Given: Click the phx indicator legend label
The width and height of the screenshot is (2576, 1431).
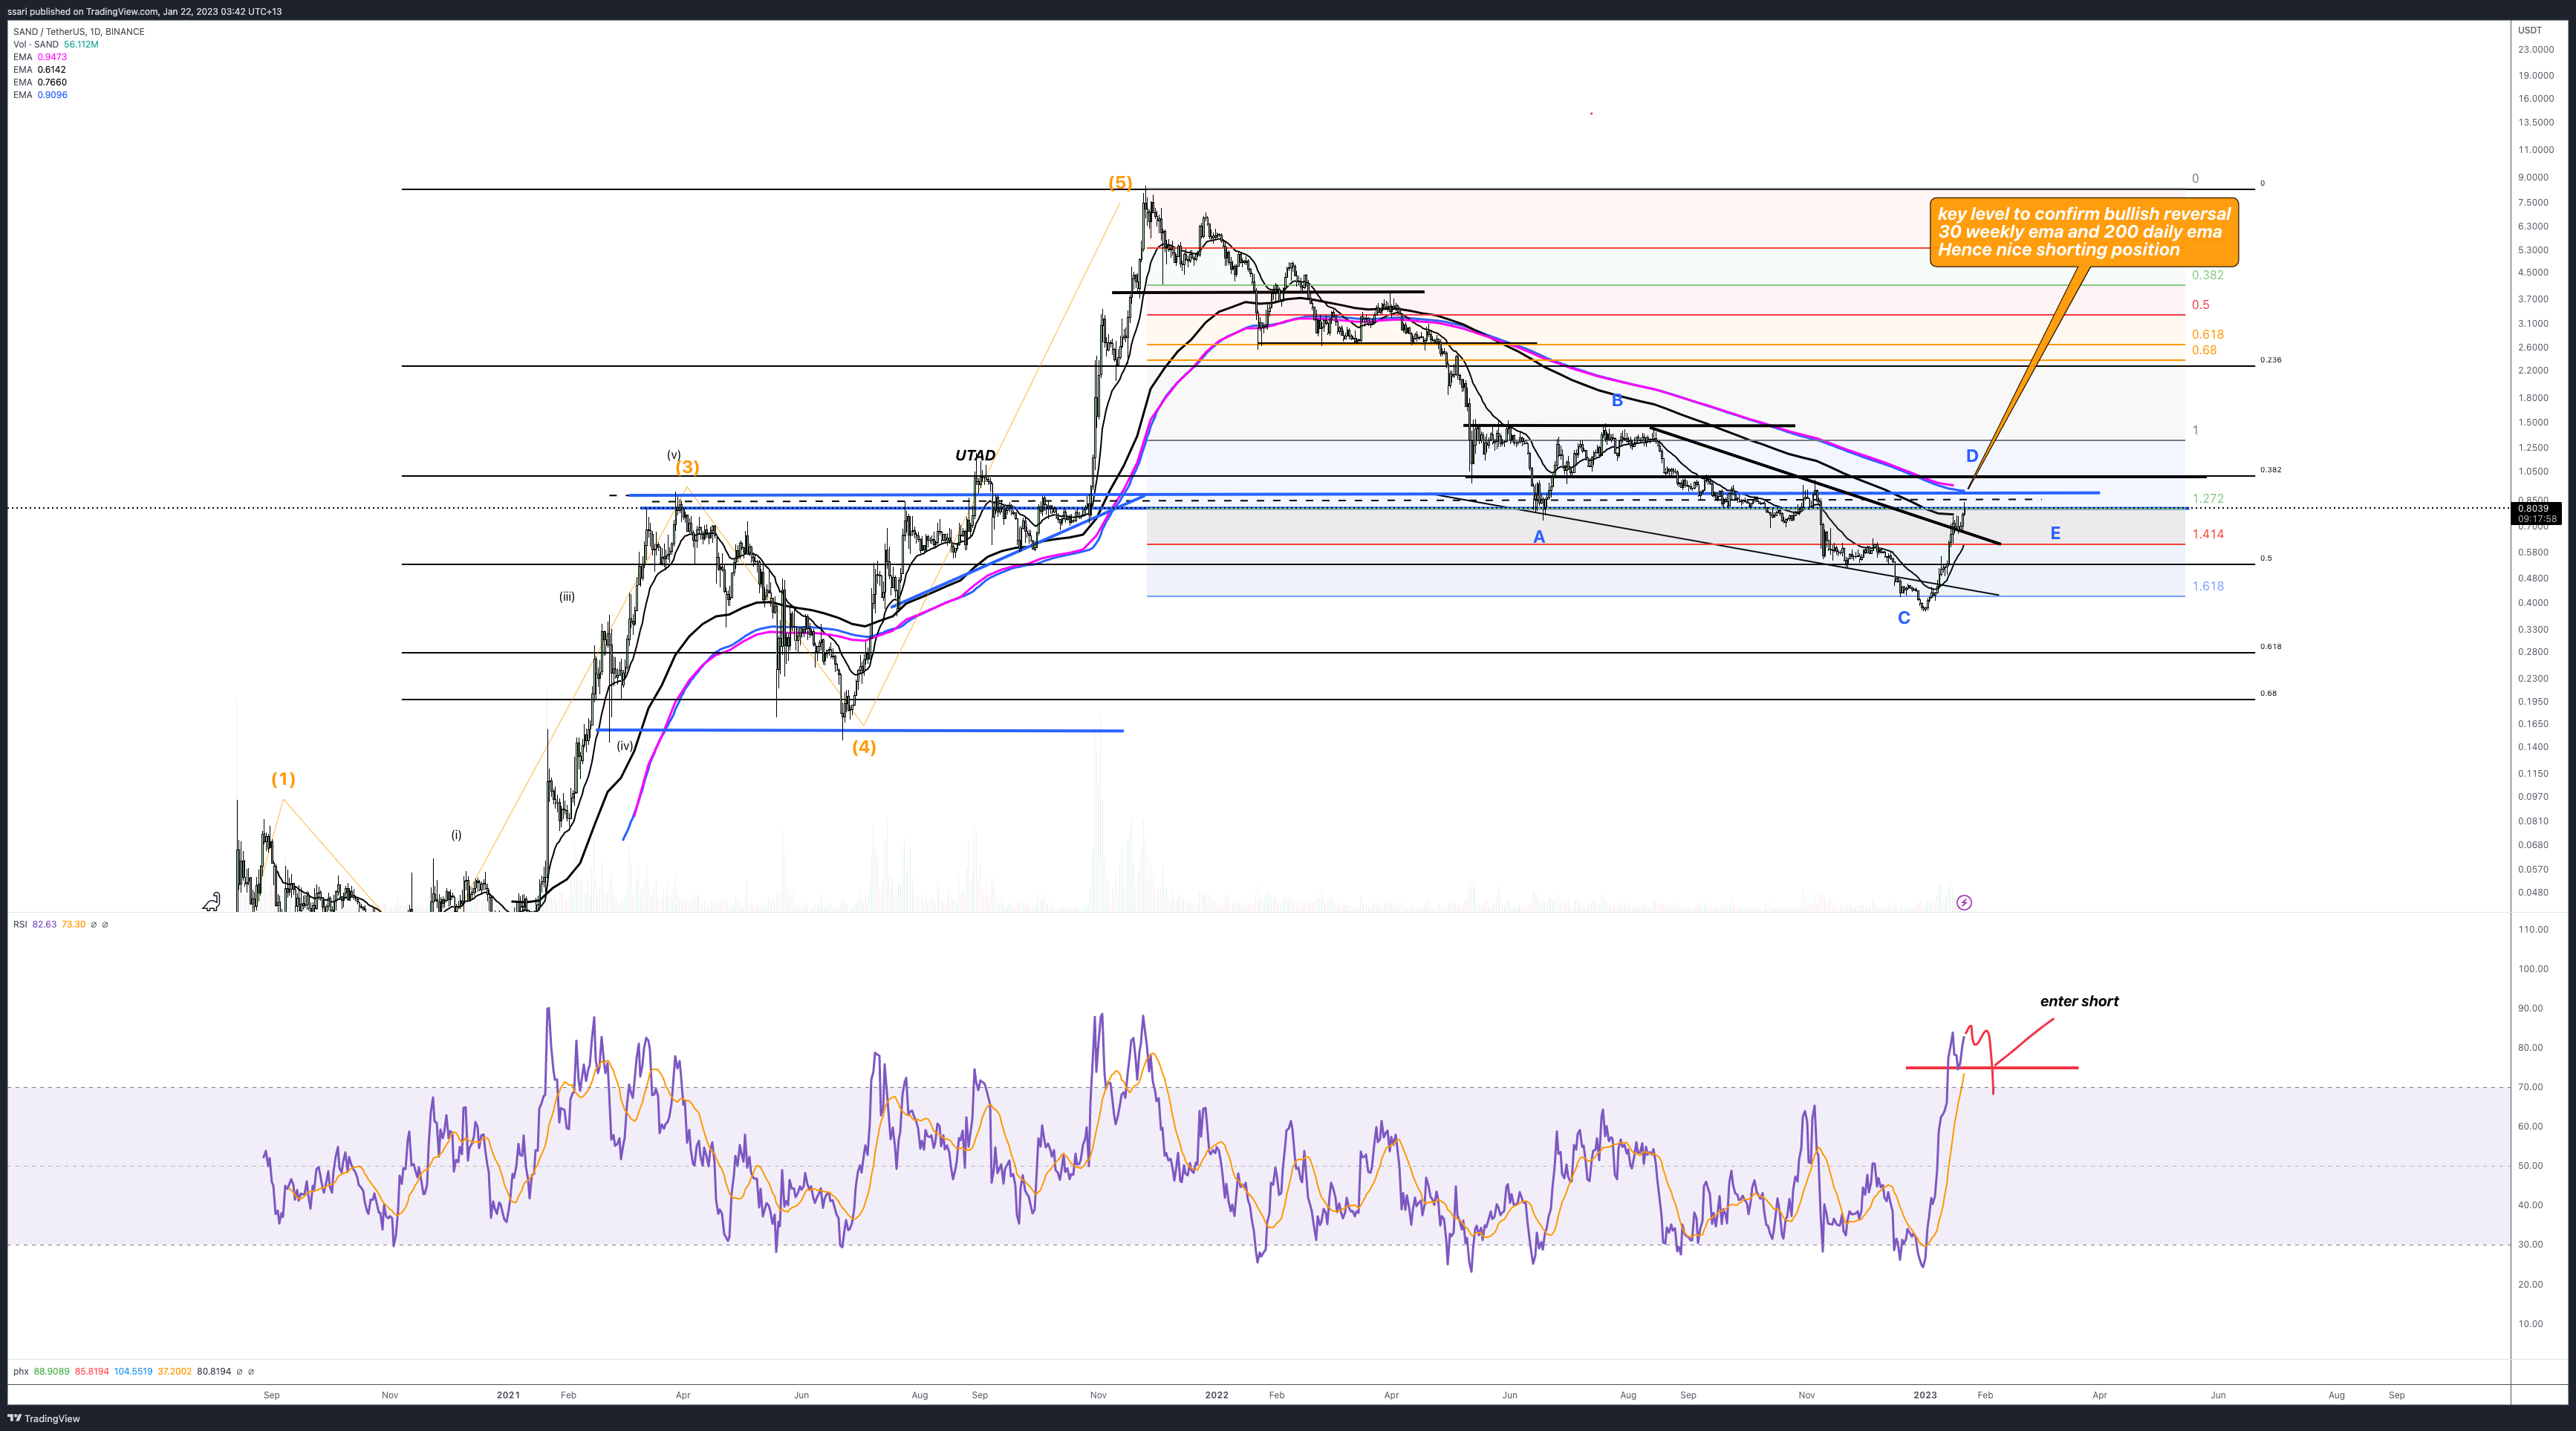Looking at the screenshot, I should tap(20, 1371).
